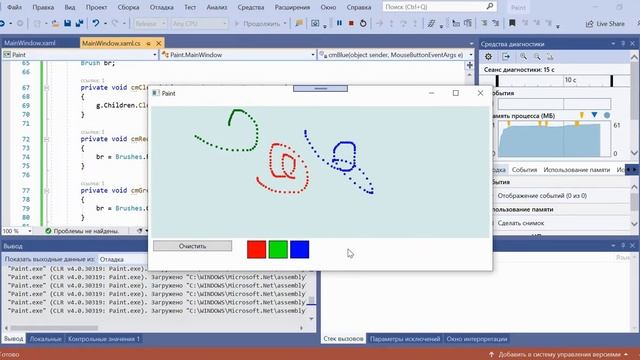The height and width of the screenshot is (360, 640).
Task: Click the Paint window title icon
Action: pyautogui.click(x=156, y=93)
